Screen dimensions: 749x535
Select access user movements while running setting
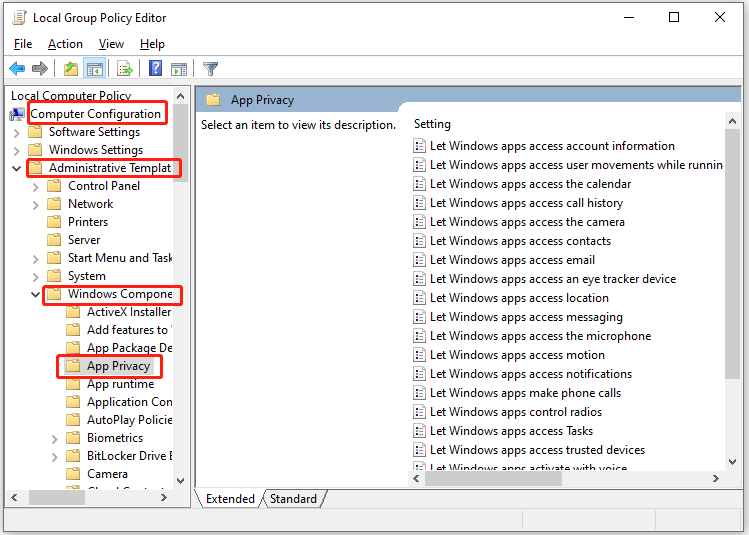click(x=576, y=165)
